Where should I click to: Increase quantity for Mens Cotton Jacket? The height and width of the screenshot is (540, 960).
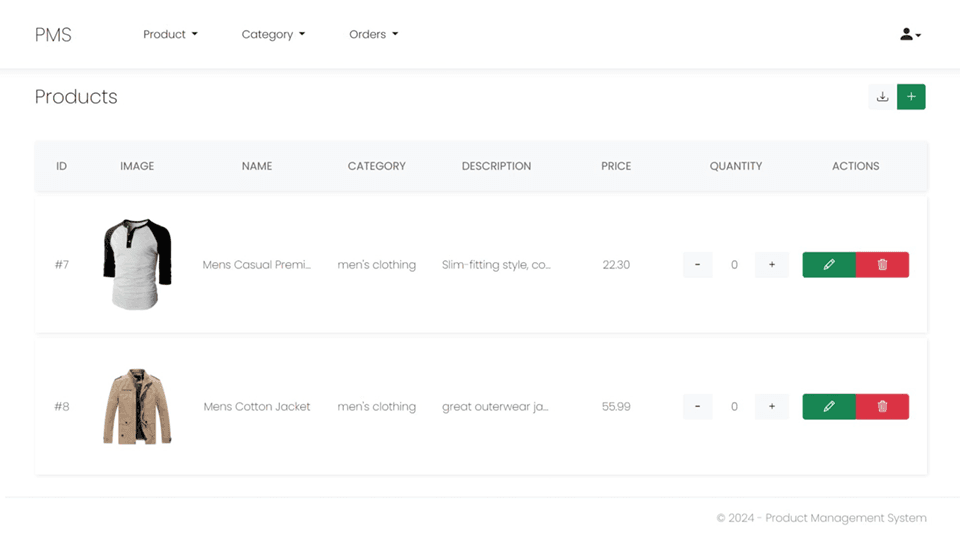pos(772,407)
